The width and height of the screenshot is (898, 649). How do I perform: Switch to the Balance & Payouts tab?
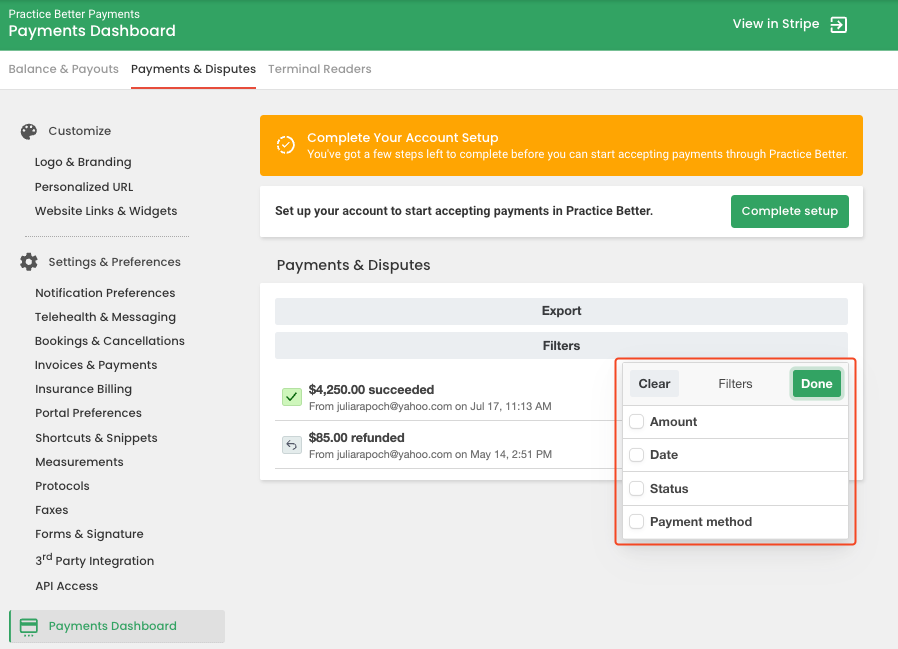(63, 69)
